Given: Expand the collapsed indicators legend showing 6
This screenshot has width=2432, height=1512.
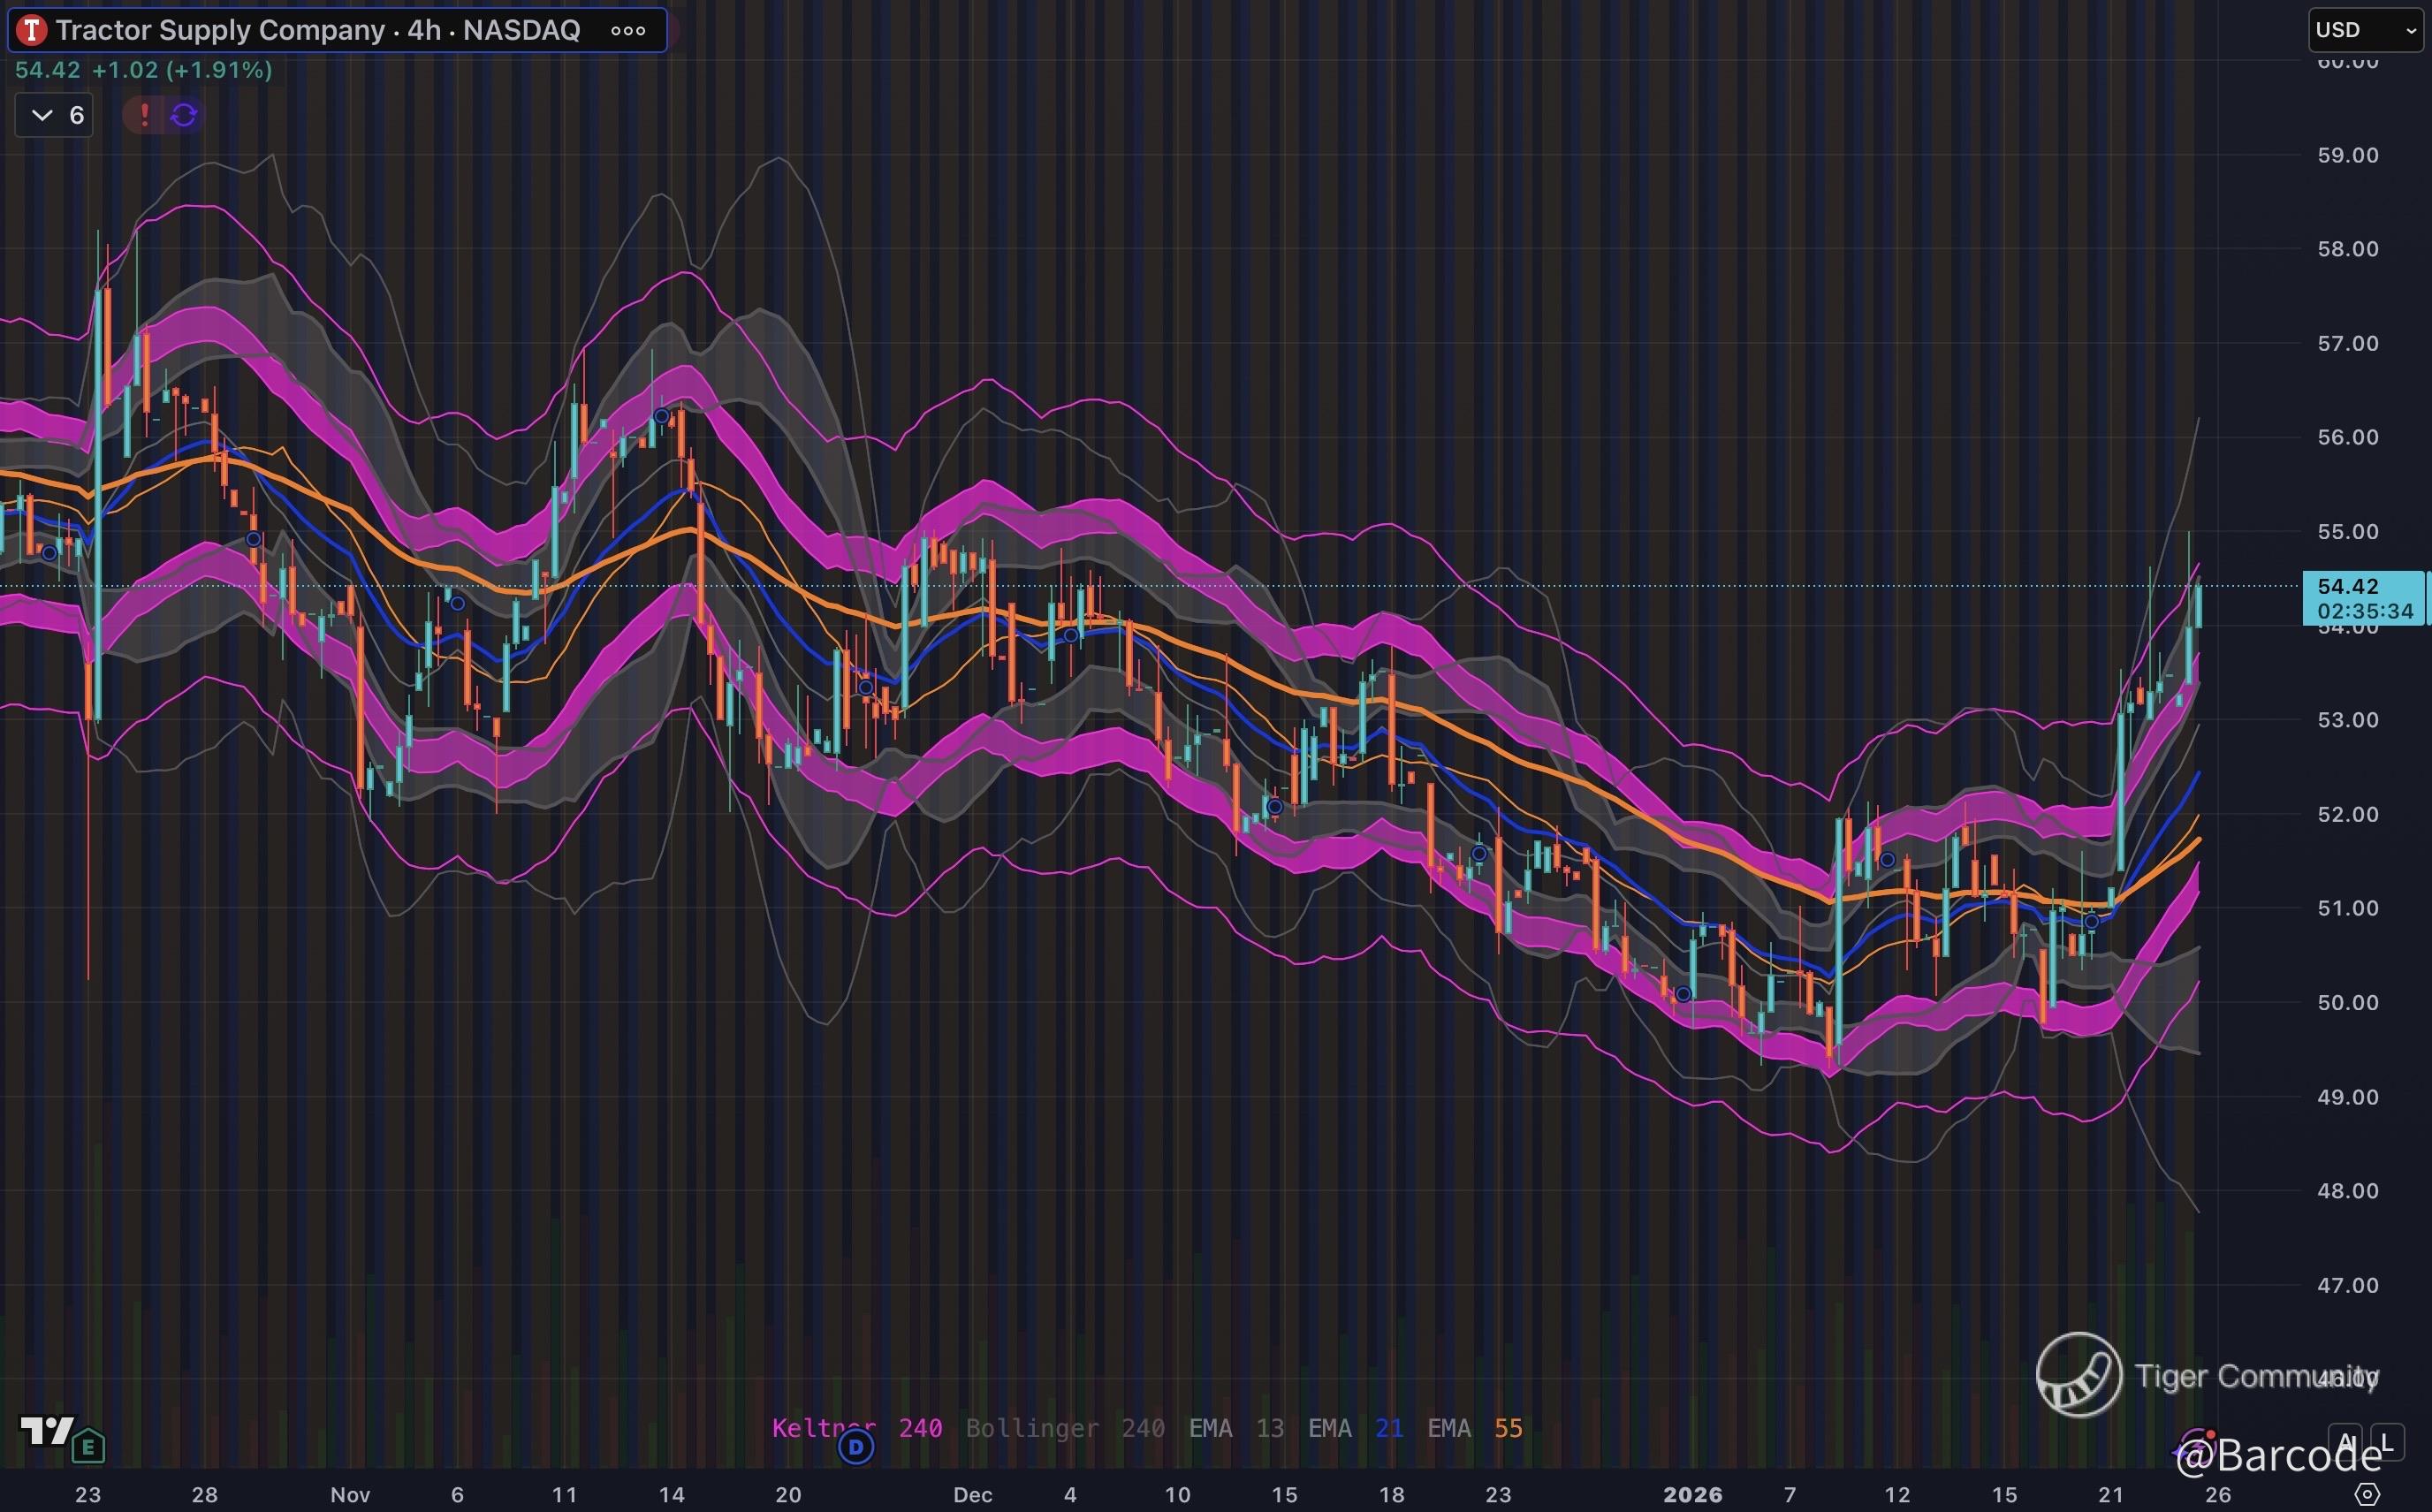Looking at the screenshot, I should [55, 115].
